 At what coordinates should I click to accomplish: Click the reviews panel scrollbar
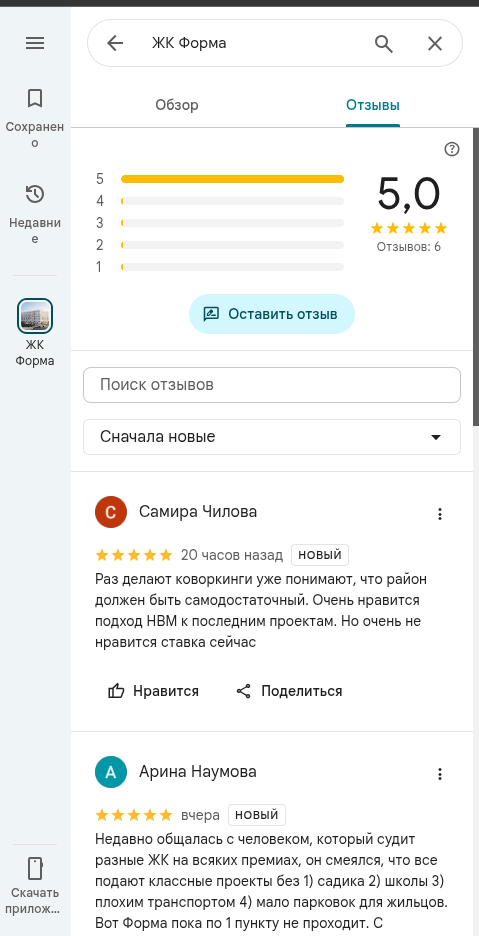476,276
